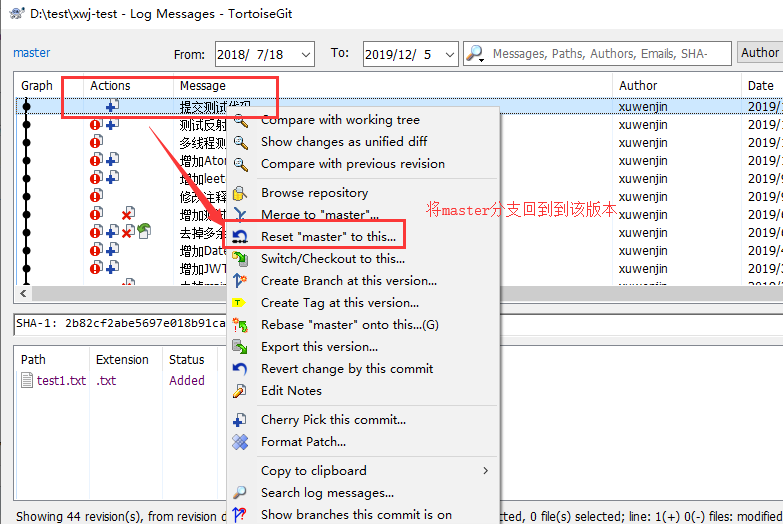
Task: Open the To date dropdown
Action: pyautogui.click(x=449, y=54)
